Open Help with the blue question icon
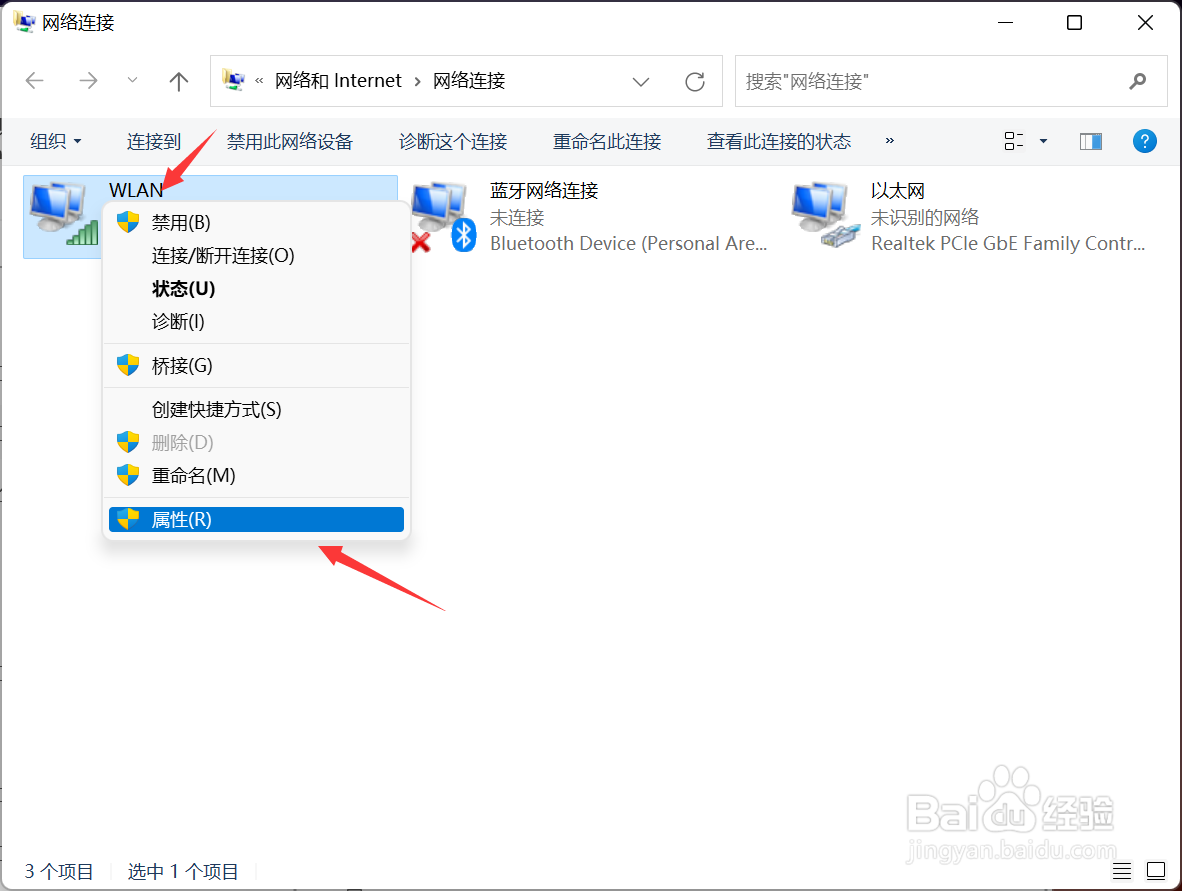1182x891 pixels. point(1144,141)
